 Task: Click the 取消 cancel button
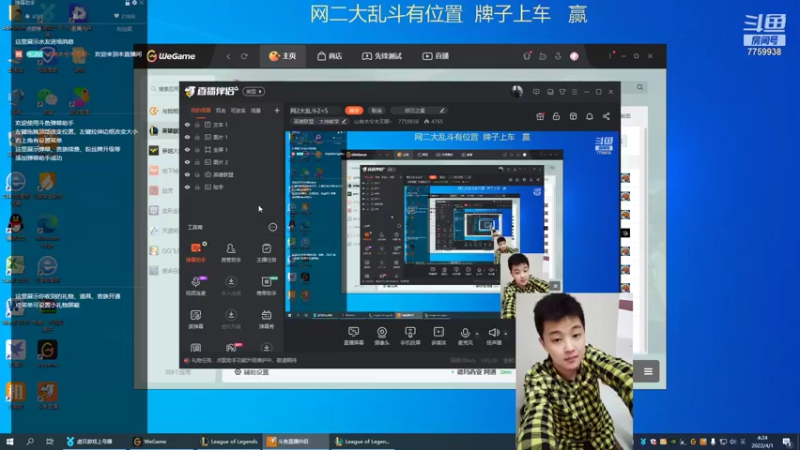coord(377,110)
